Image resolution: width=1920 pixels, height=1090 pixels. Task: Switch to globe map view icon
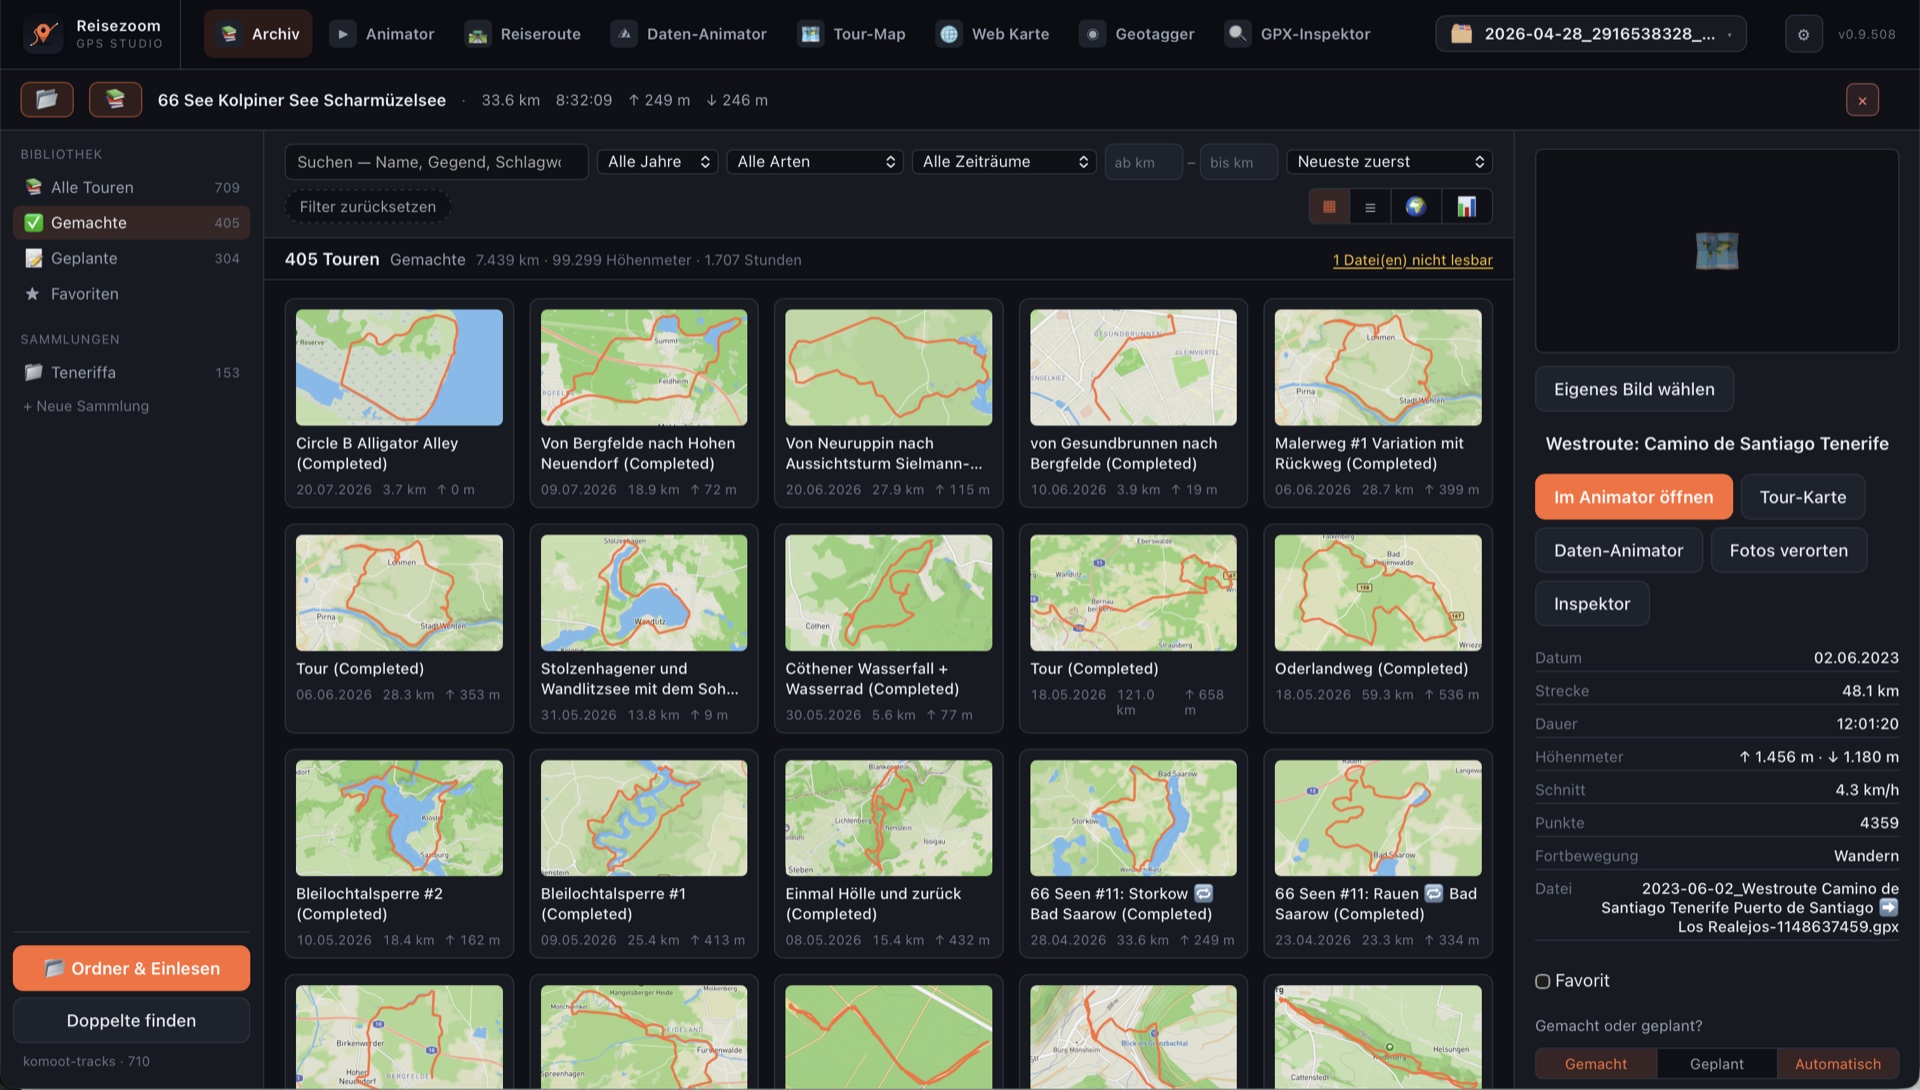[1415, 207]
